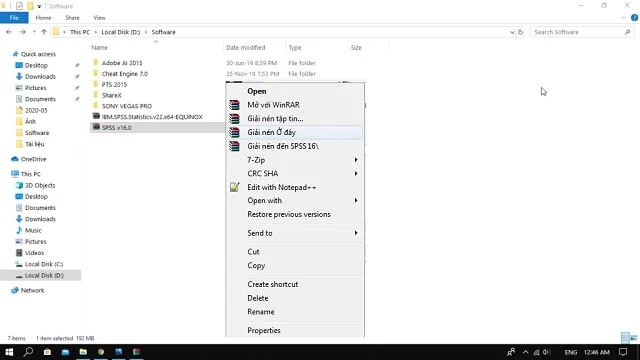Image resolution: width=640 pixels, height=360 pixels.
Task: Switch to the Share ribbon tab
Action: click(72, 18)
